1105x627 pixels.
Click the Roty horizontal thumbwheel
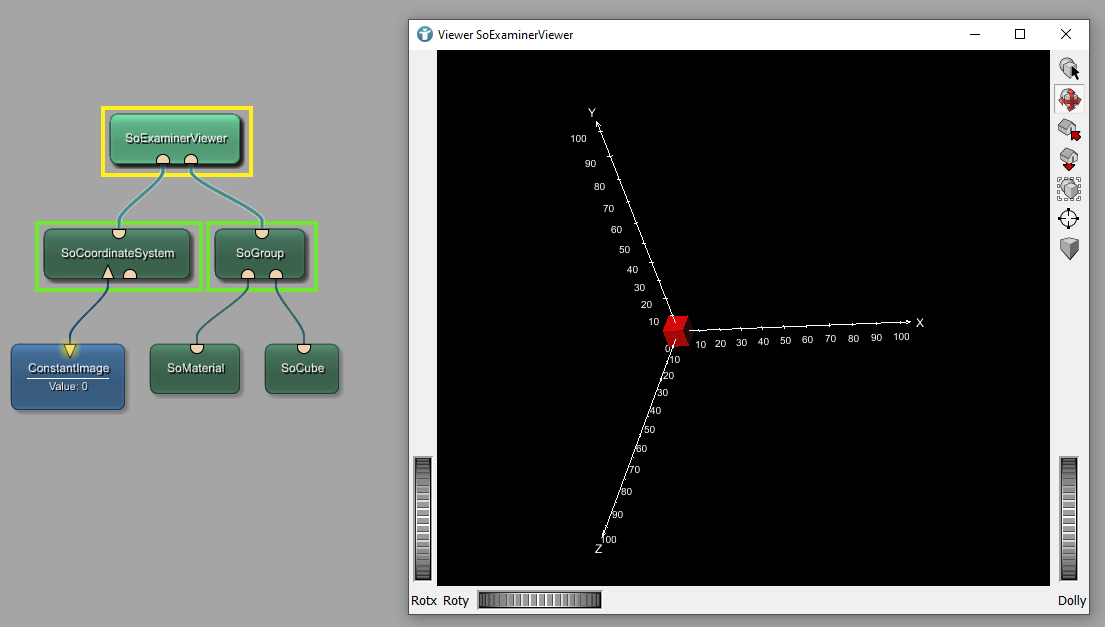coord(540,600)
